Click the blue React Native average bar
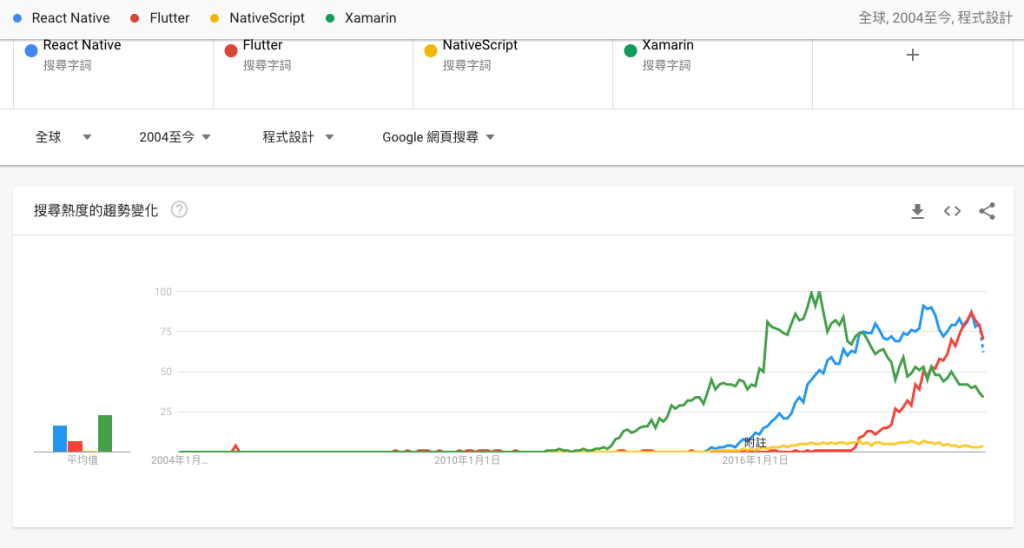 click(x=60, y=438)
